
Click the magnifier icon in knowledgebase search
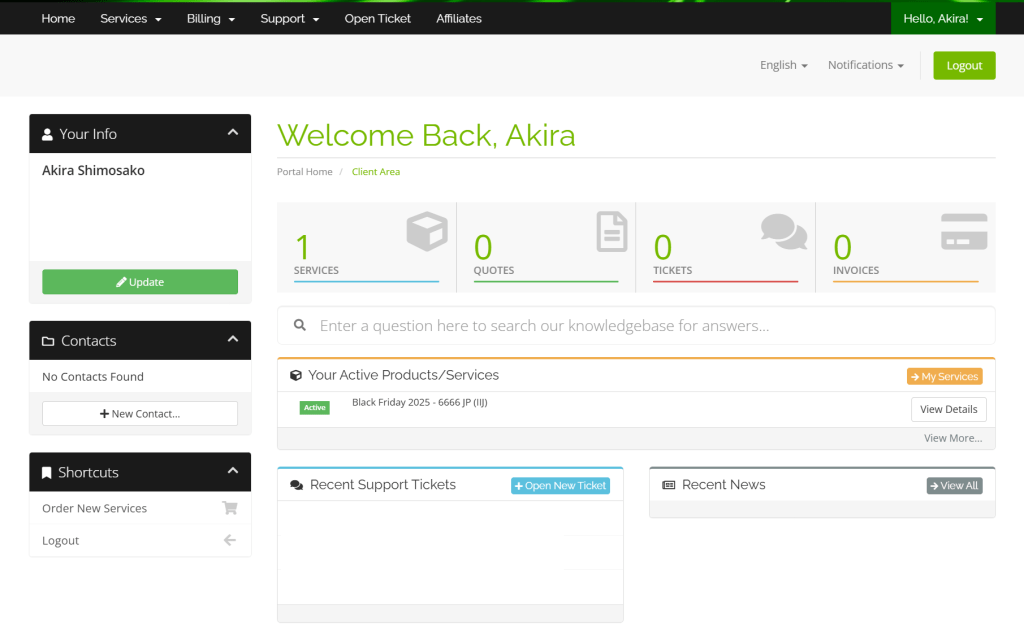click(299, 326)
